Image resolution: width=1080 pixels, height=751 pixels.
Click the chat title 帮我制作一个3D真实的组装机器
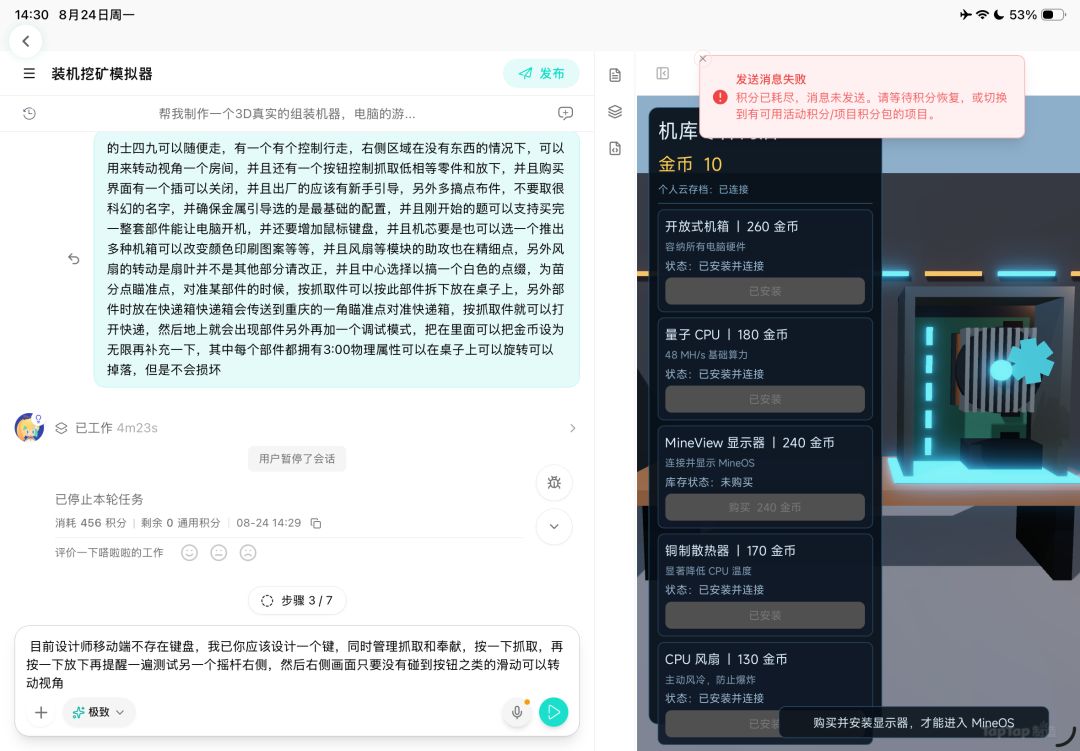[x=287, y=114]
